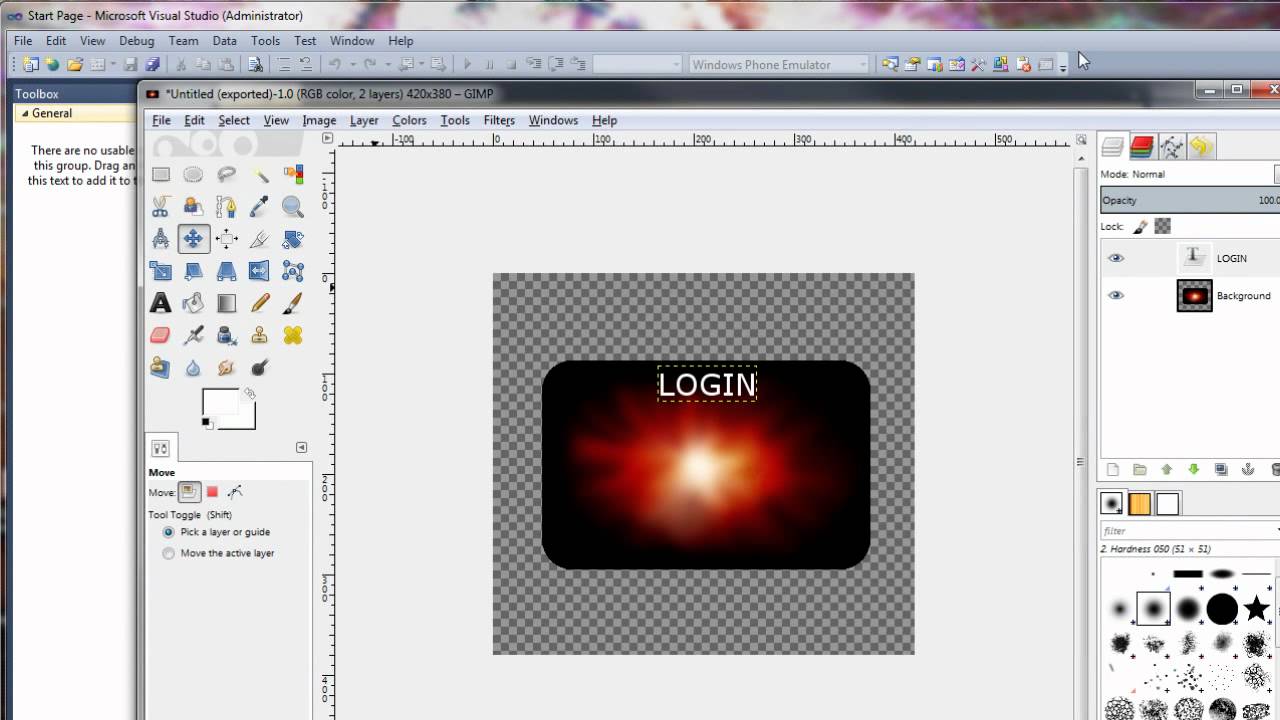This screenshot has width=1280, height=720.
Task: Switch to the Patterns tab
Action: pos(1140,504)
